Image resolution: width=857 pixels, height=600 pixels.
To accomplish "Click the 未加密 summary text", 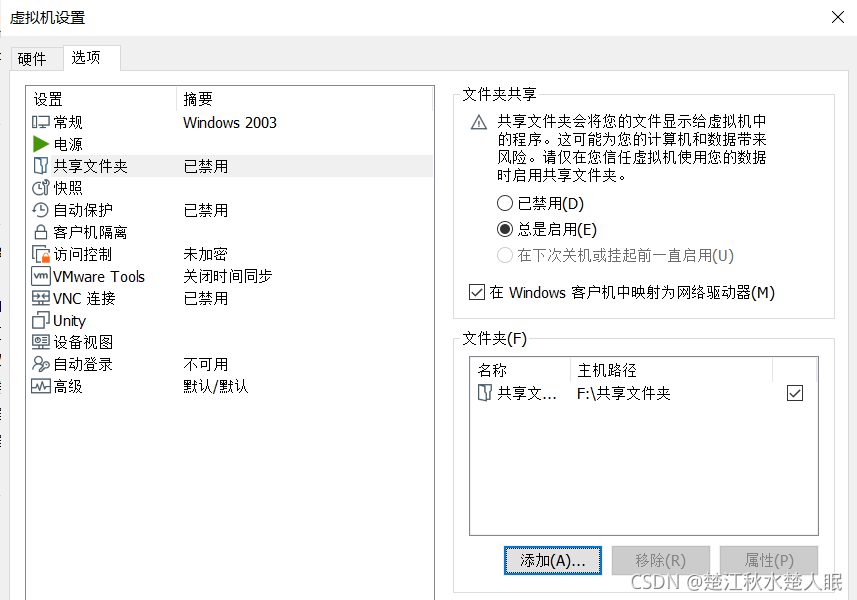I will 206,254.
